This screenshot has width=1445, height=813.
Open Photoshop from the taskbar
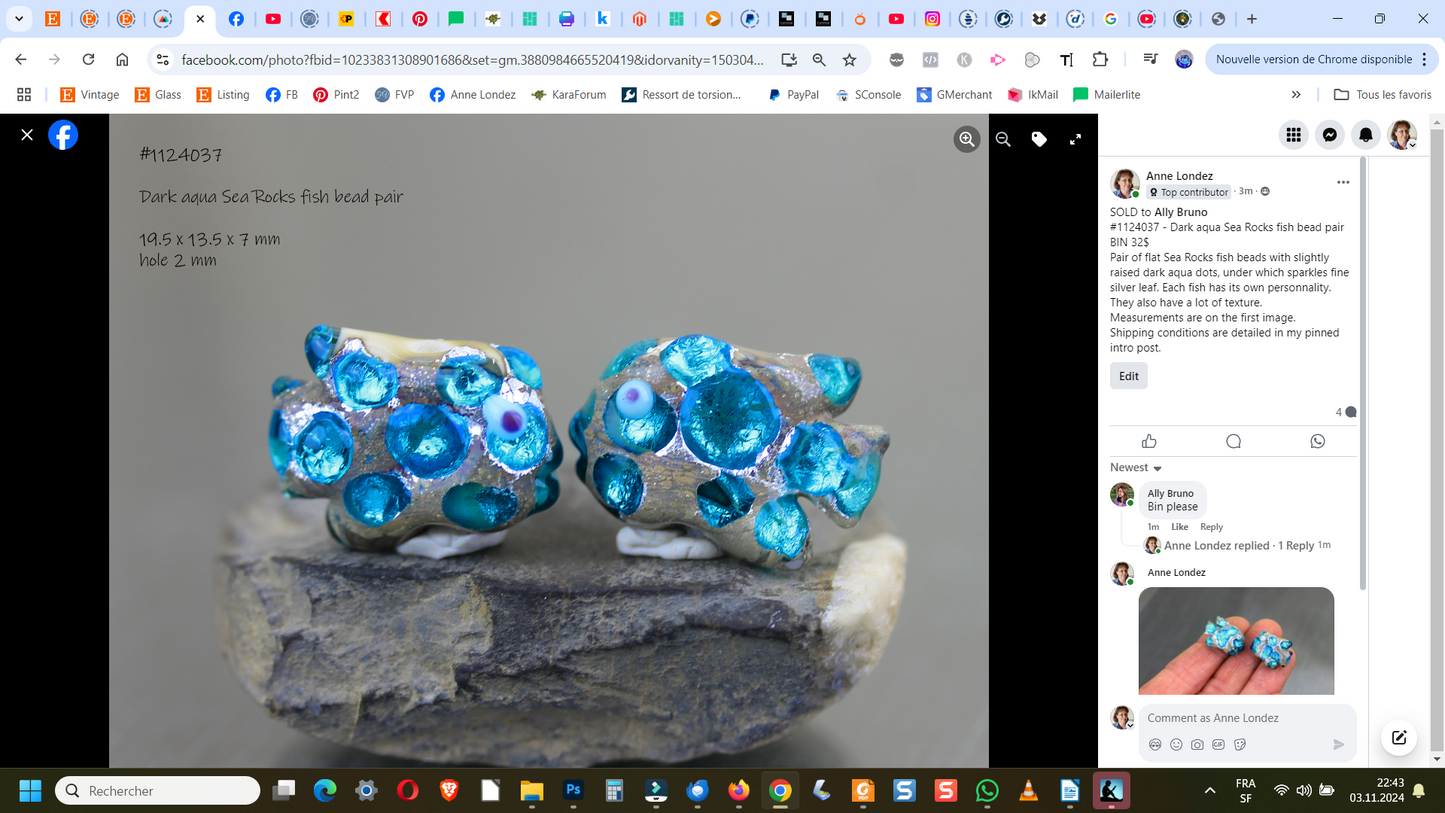[573, 790]
